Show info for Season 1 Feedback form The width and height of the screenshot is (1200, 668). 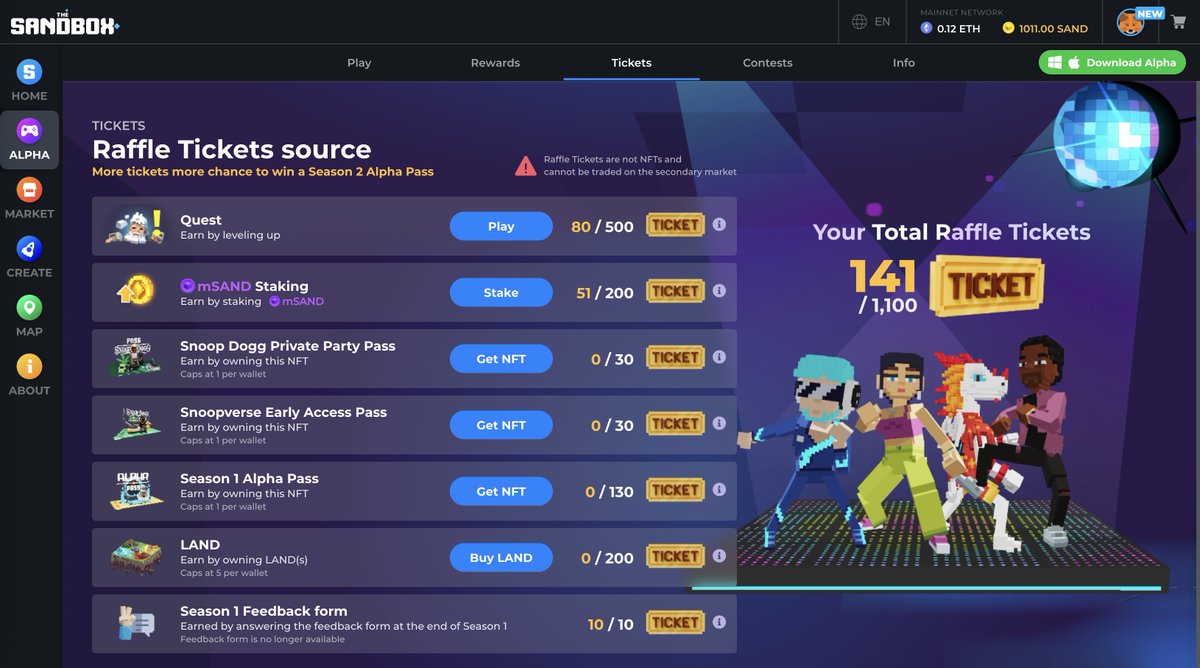[718, 622]
